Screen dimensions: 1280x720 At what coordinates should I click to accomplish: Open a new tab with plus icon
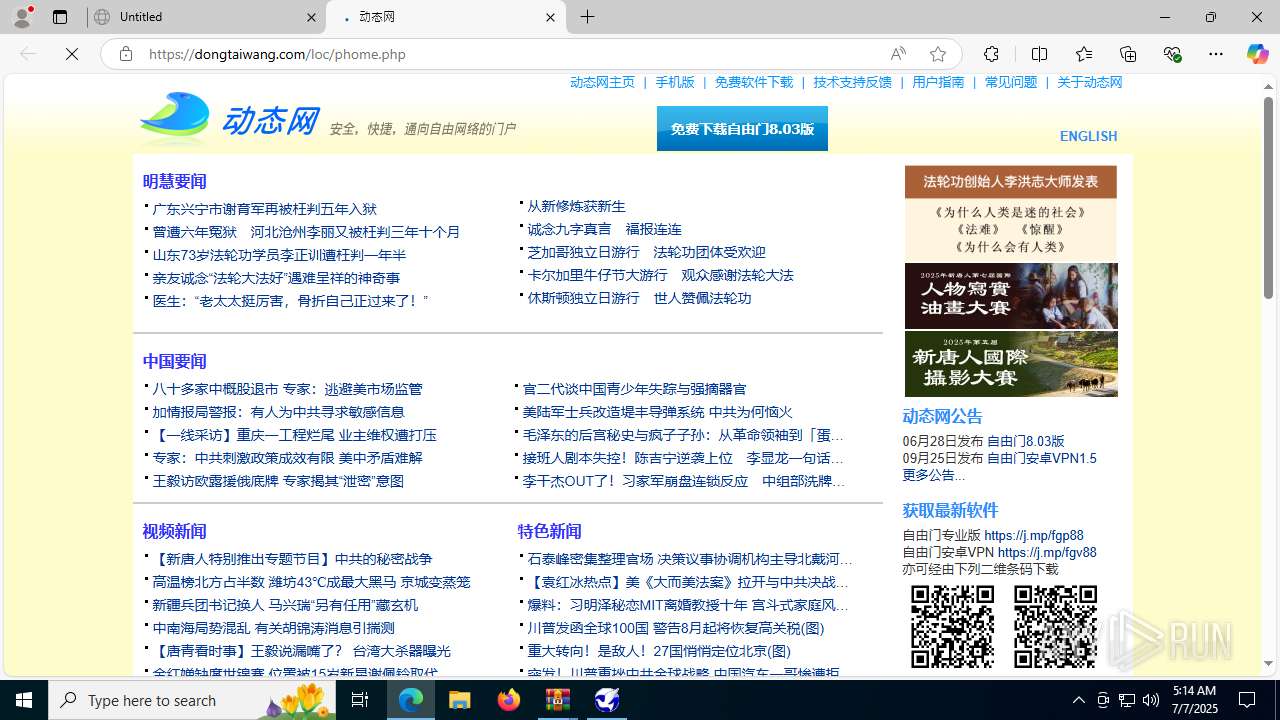[x=588, y=17]
